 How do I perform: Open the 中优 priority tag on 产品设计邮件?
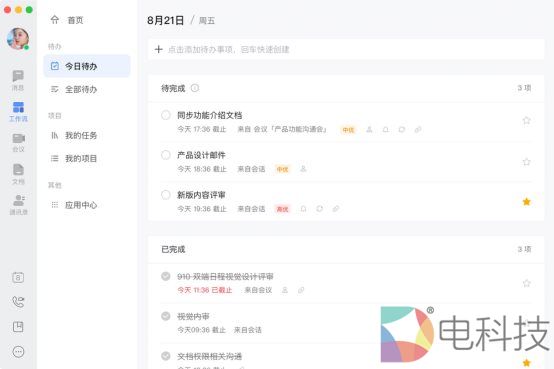point(282,169)
